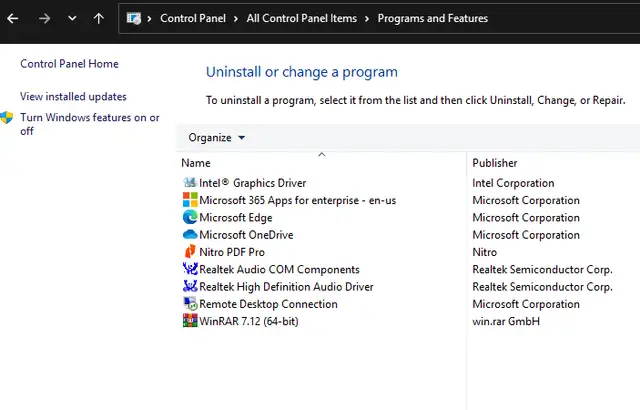Select Realtek High Definition Audio Driver name
Viewport: 640px width, 410px height.
click(286, 286)
